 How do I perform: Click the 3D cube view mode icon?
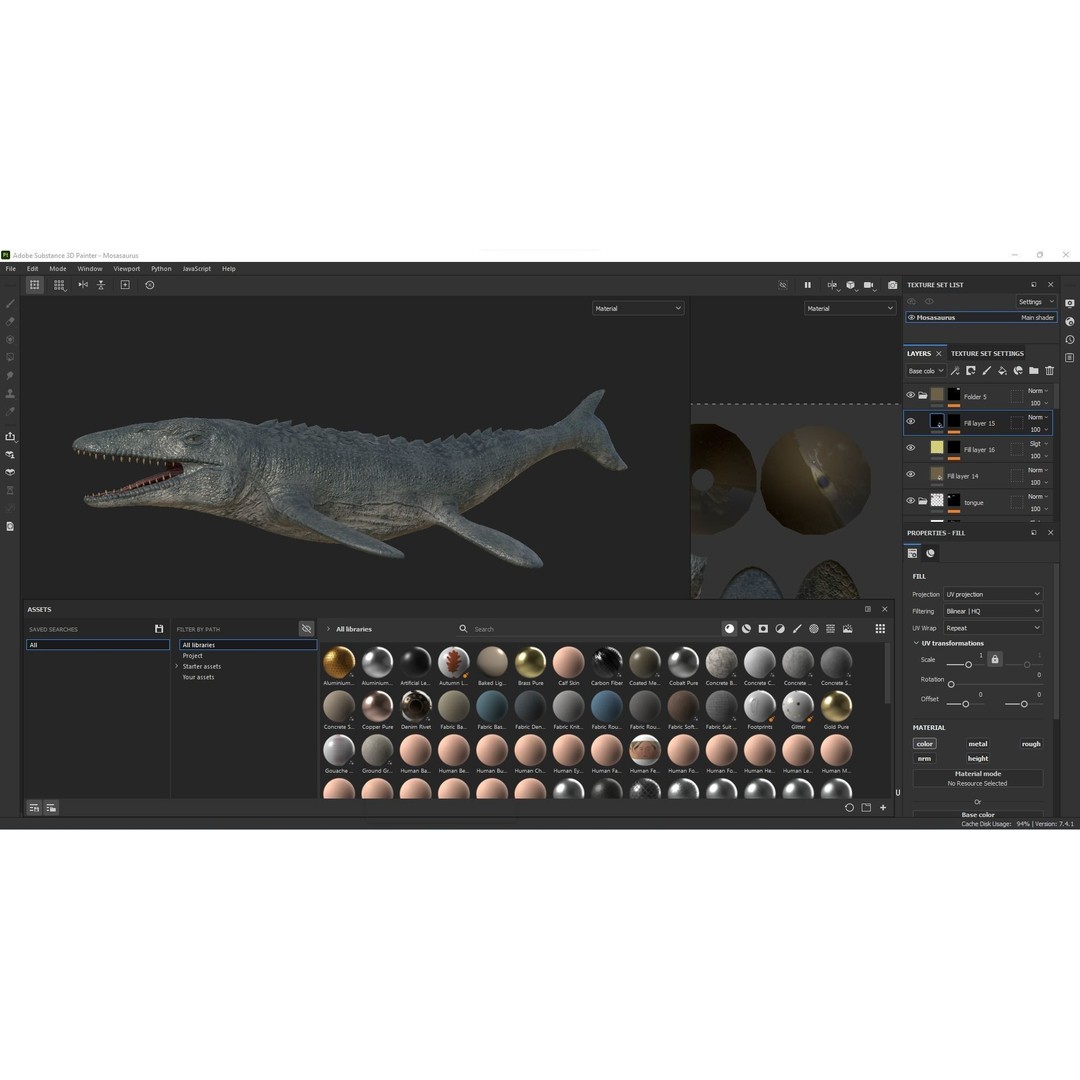coord(851,285)
